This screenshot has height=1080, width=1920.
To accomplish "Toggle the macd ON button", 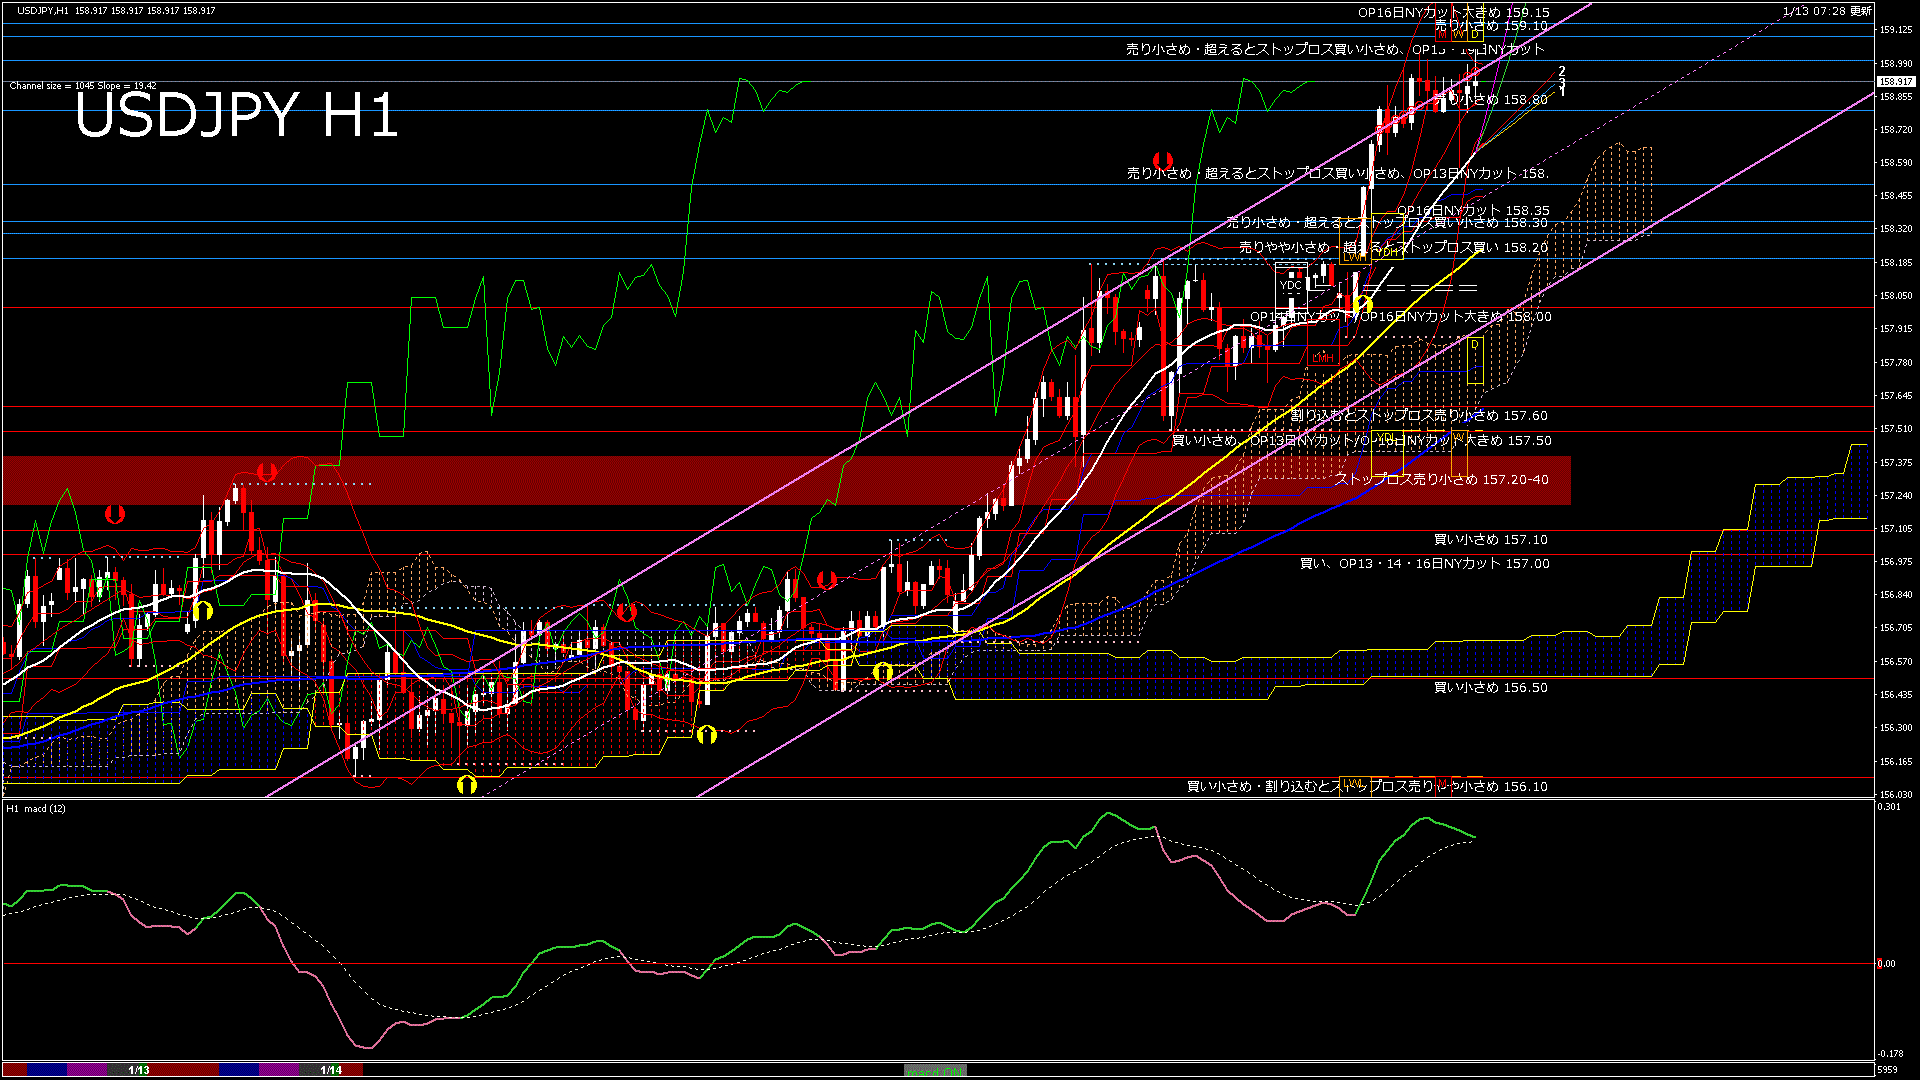I will pos(934,1070).
